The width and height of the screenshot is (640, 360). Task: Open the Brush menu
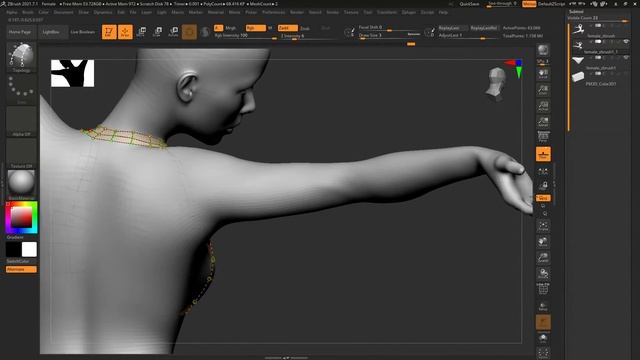[x=28, y=12]
